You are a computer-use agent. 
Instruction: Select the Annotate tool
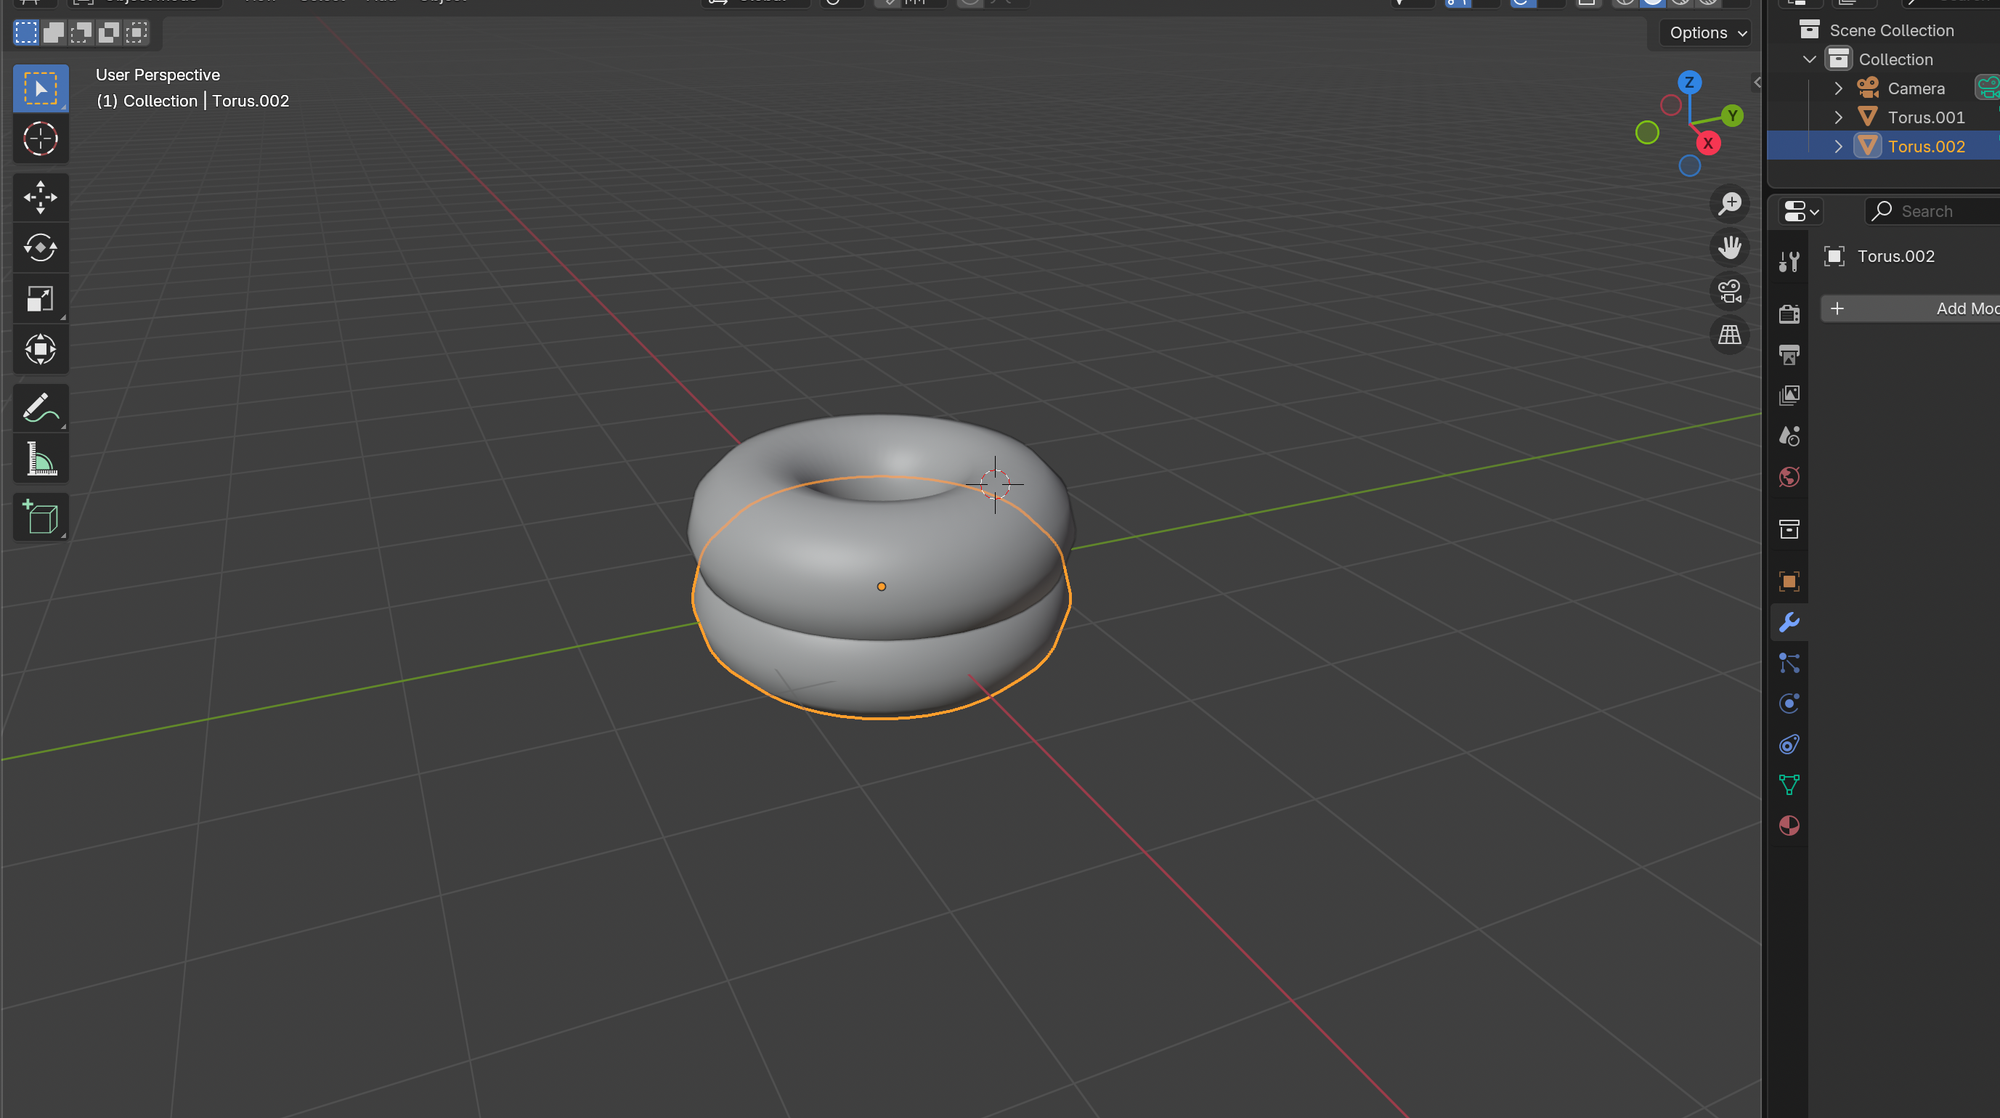41,408
